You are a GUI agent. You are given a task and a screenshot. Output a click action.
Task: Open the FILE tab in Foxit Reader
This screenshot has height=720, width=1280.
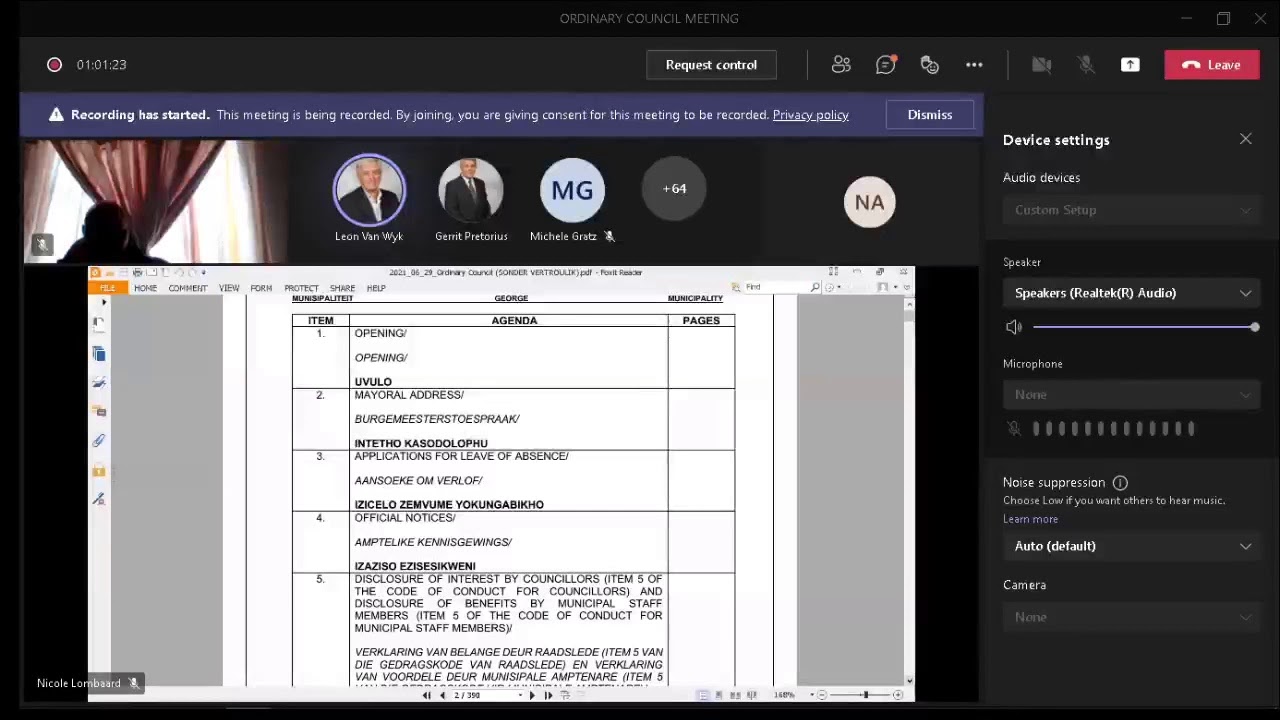click(107, 288)
